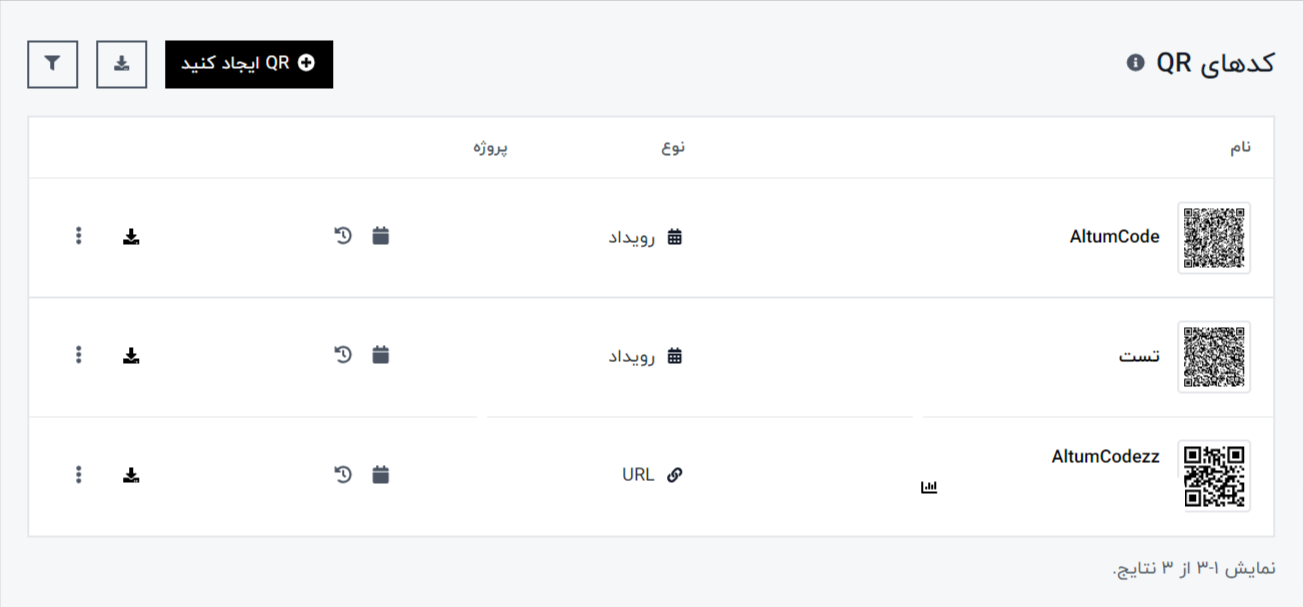Open the AltumCode QR code name link

1114,237
